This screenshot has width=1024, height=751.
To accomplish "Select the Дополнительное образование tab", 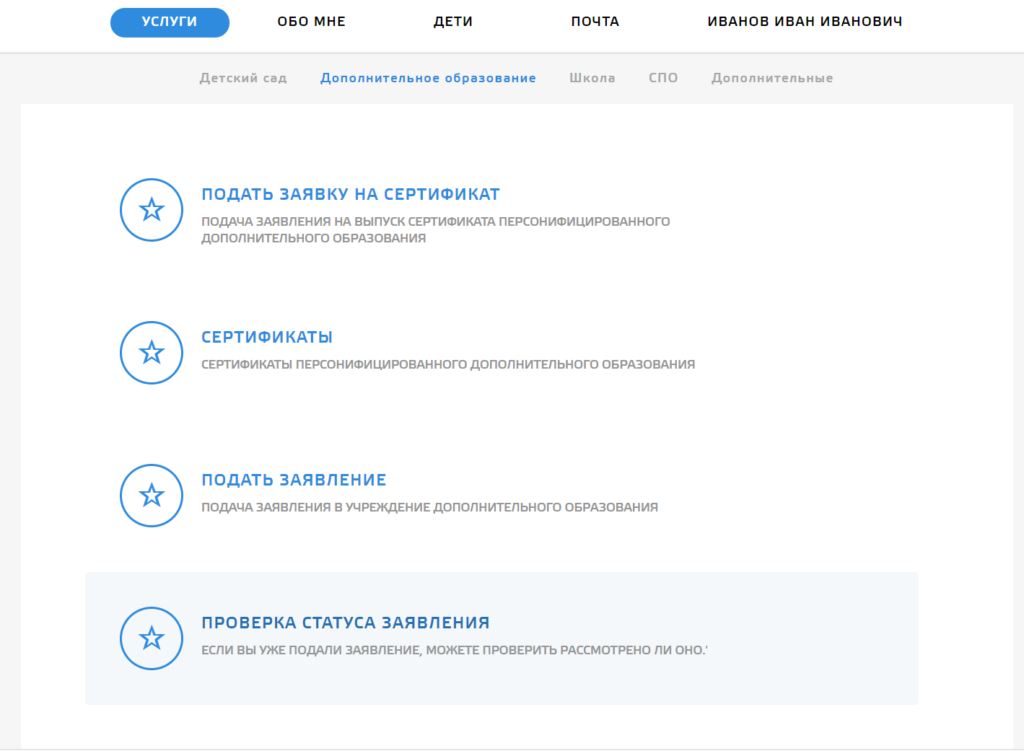I will [x=428, y=78].
